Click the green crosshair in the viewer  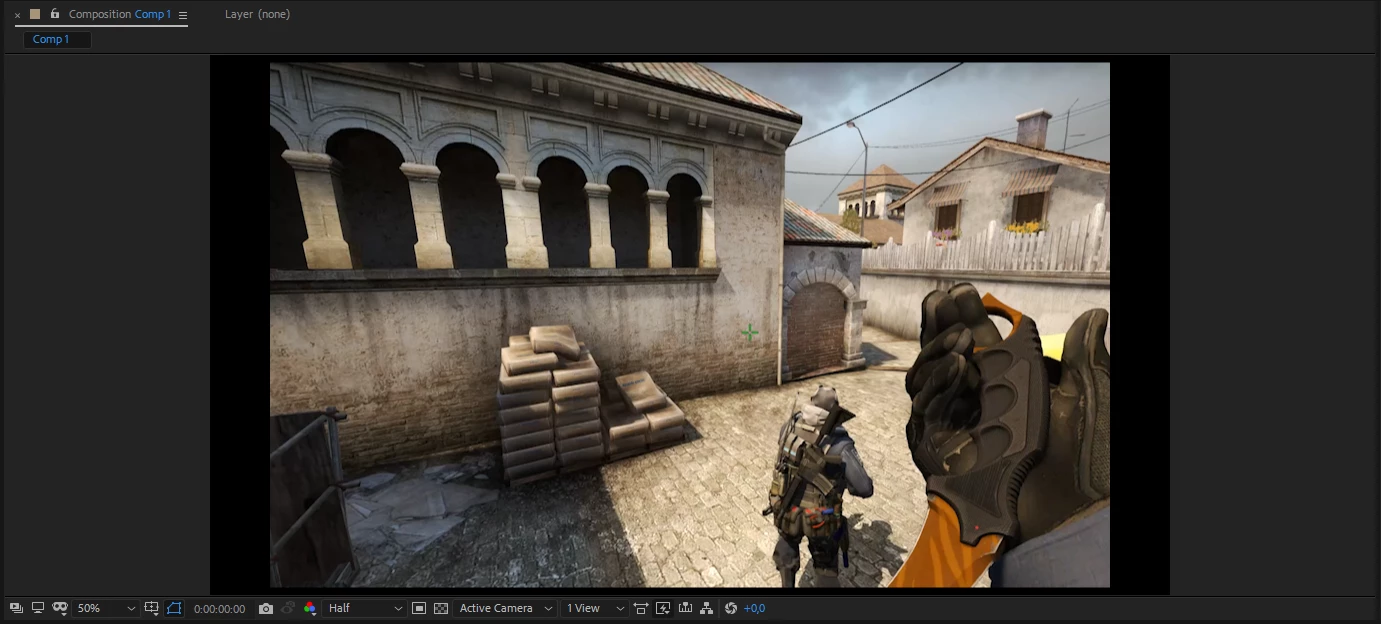click(x=749, y=333)
